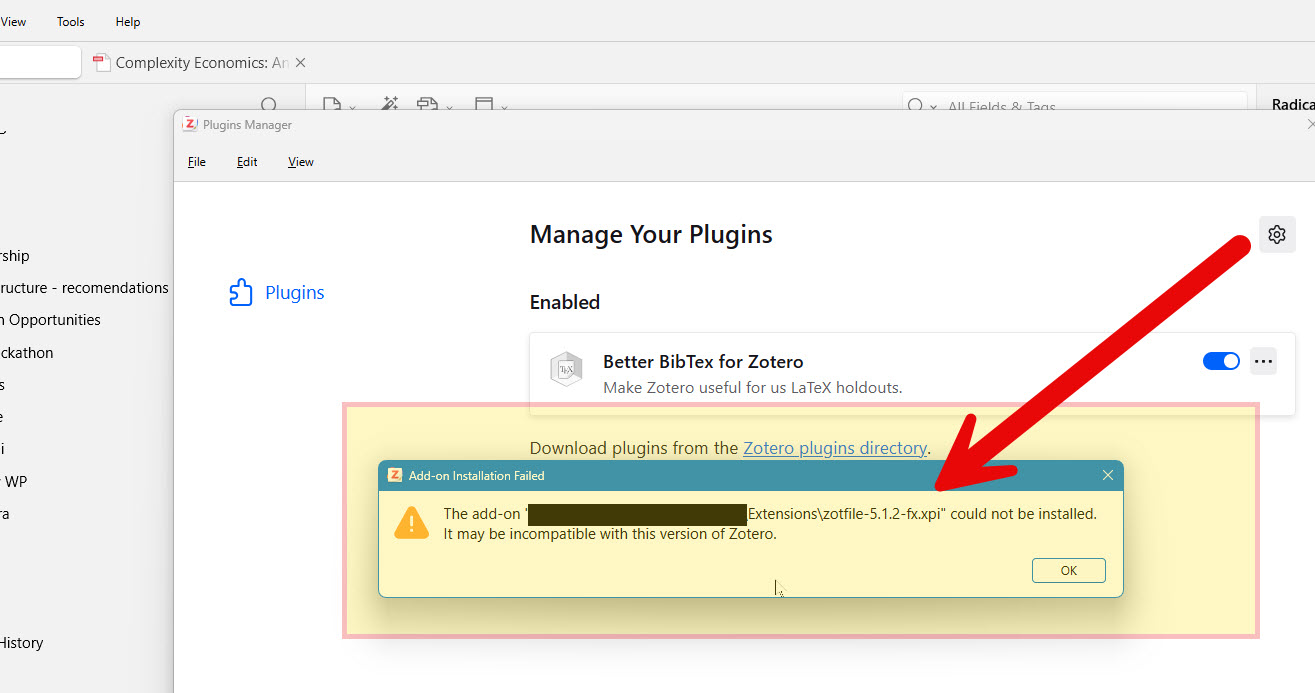Screen dimensions: 1315x693
Task: Open the View menu in Zotero main window
Action: (13, 21)
